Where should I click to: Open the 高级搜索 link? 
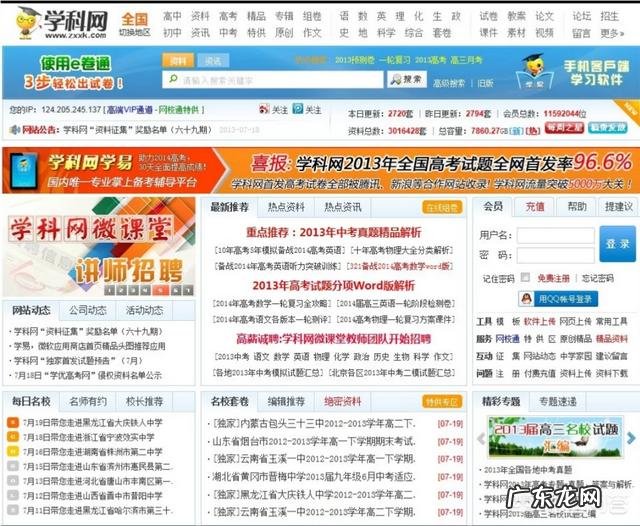449,83
